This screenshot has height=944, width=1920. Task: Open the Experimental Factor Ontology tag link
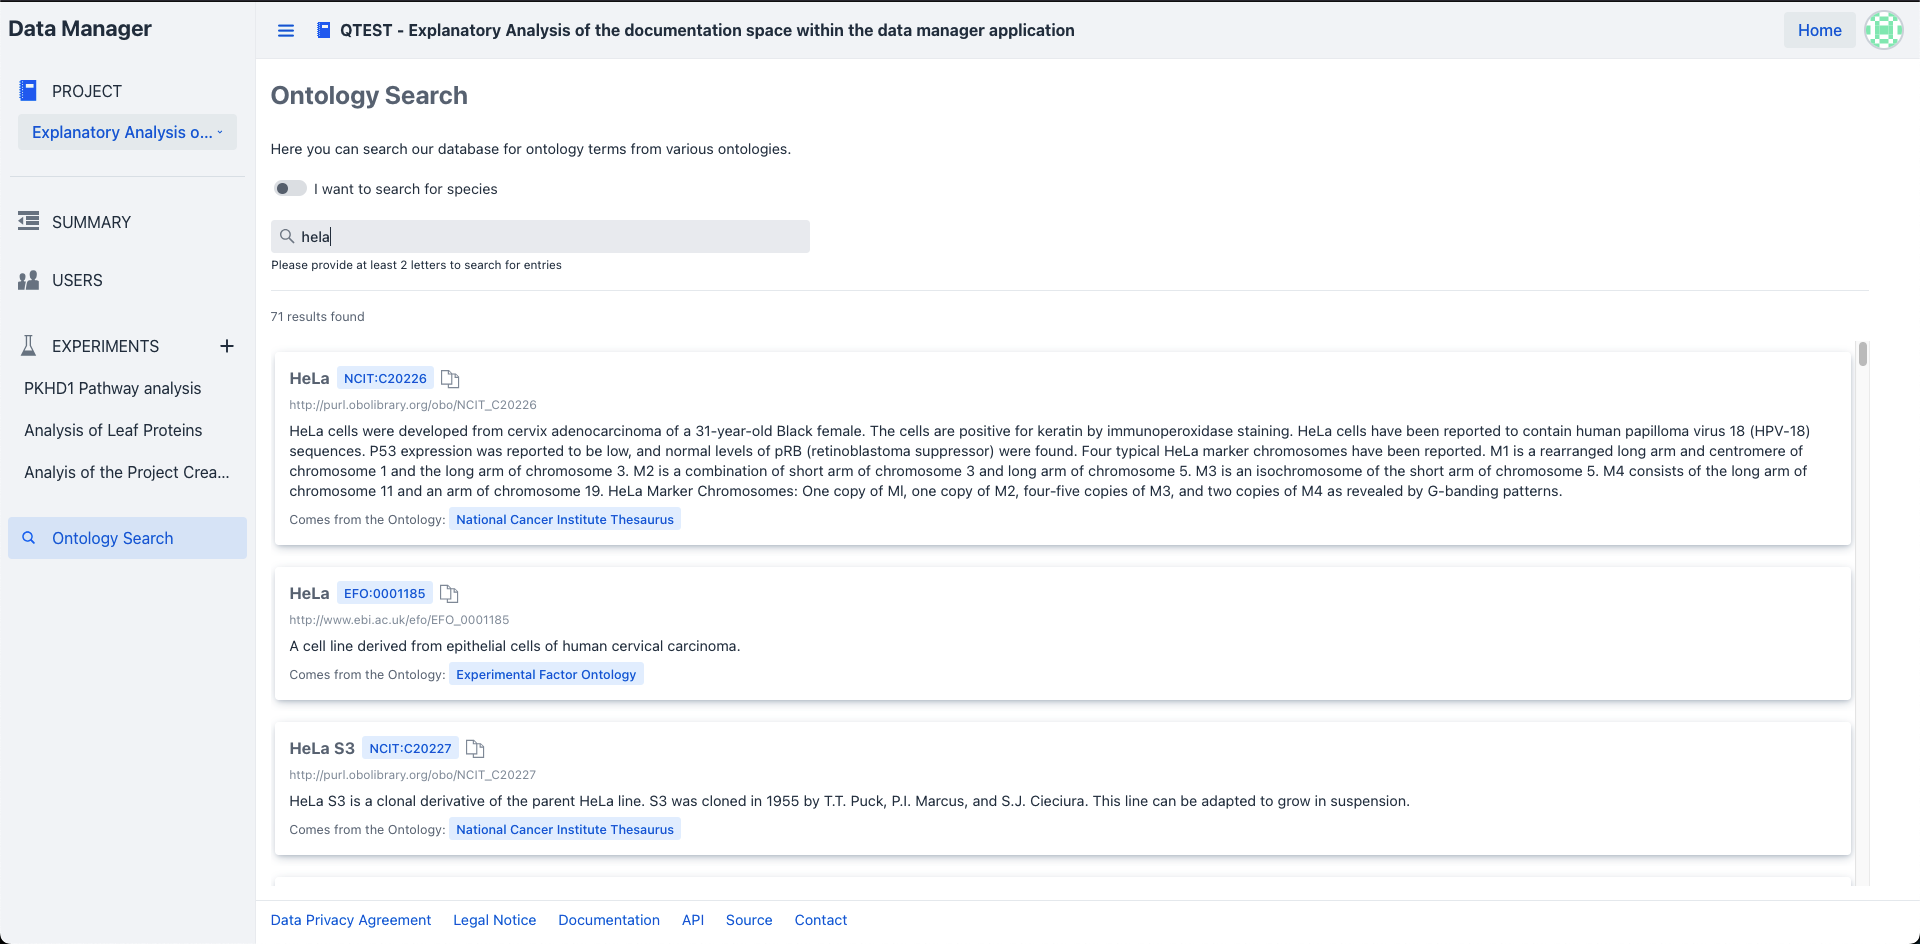[546, 675]
